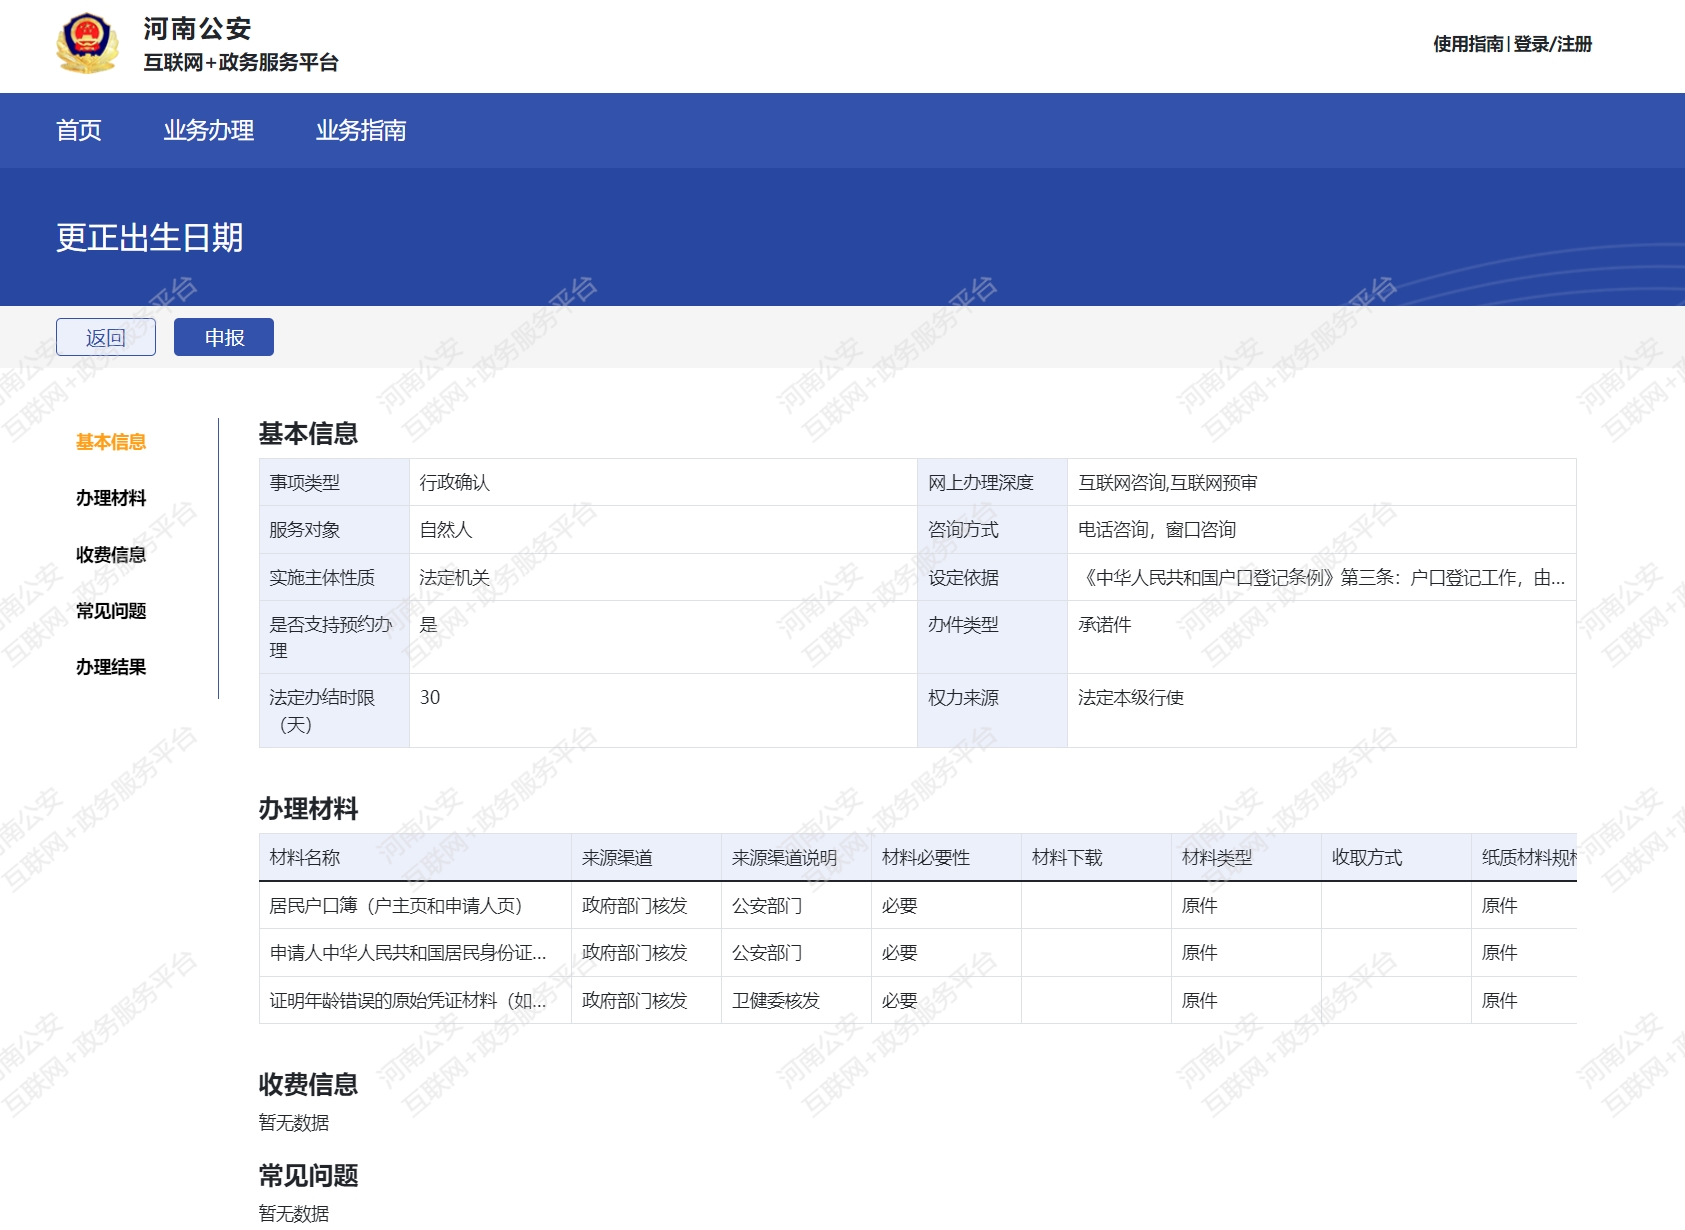Click the 河南公安 platform title text
This screenshot has height=1230, width=1685.
point(197,29)
